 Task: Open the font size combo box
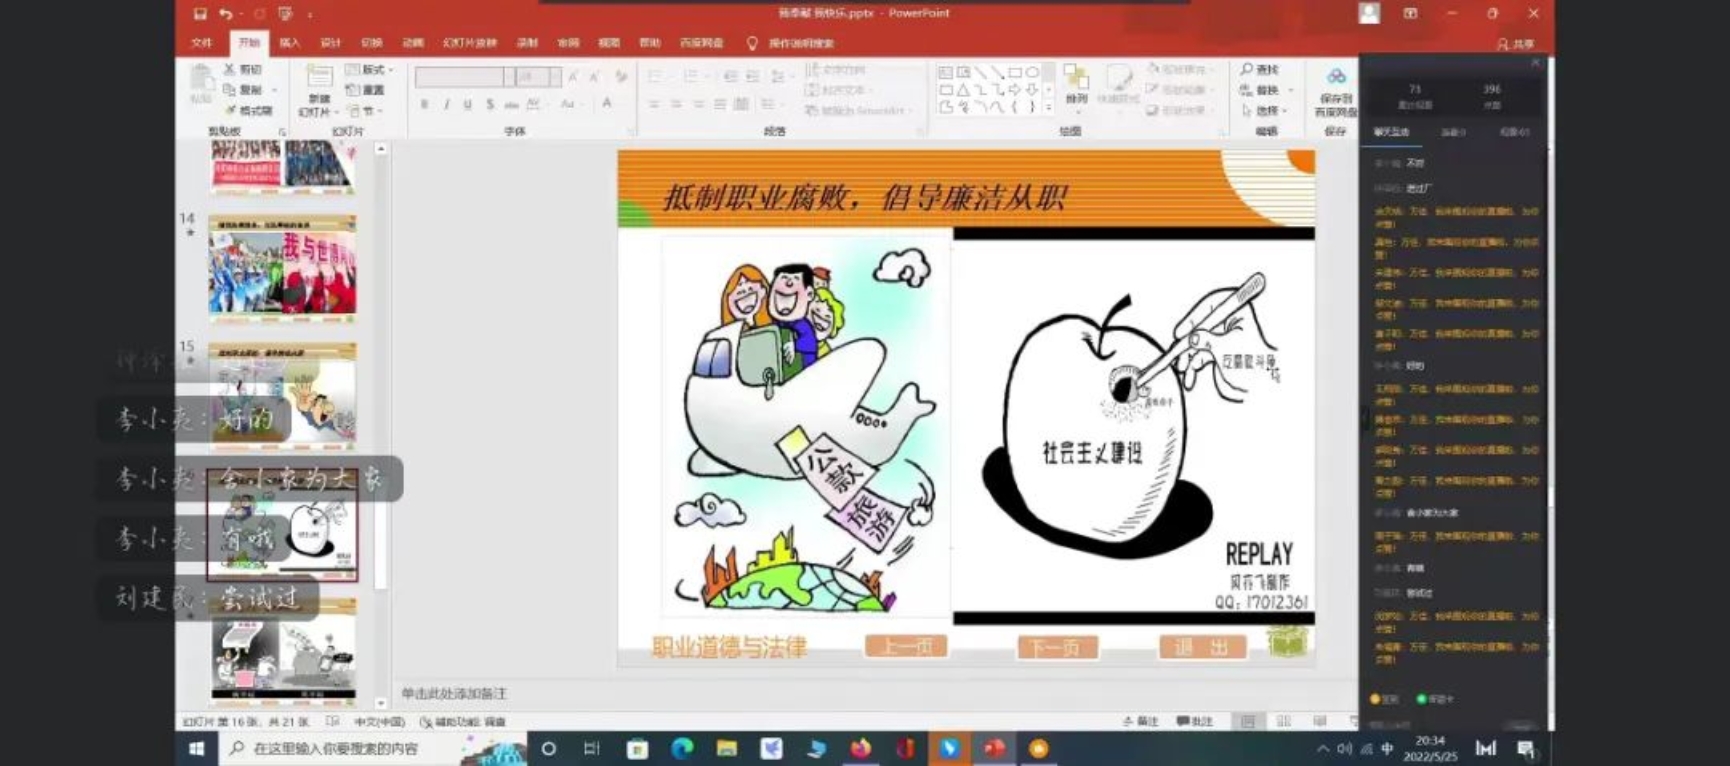point(538,76)
